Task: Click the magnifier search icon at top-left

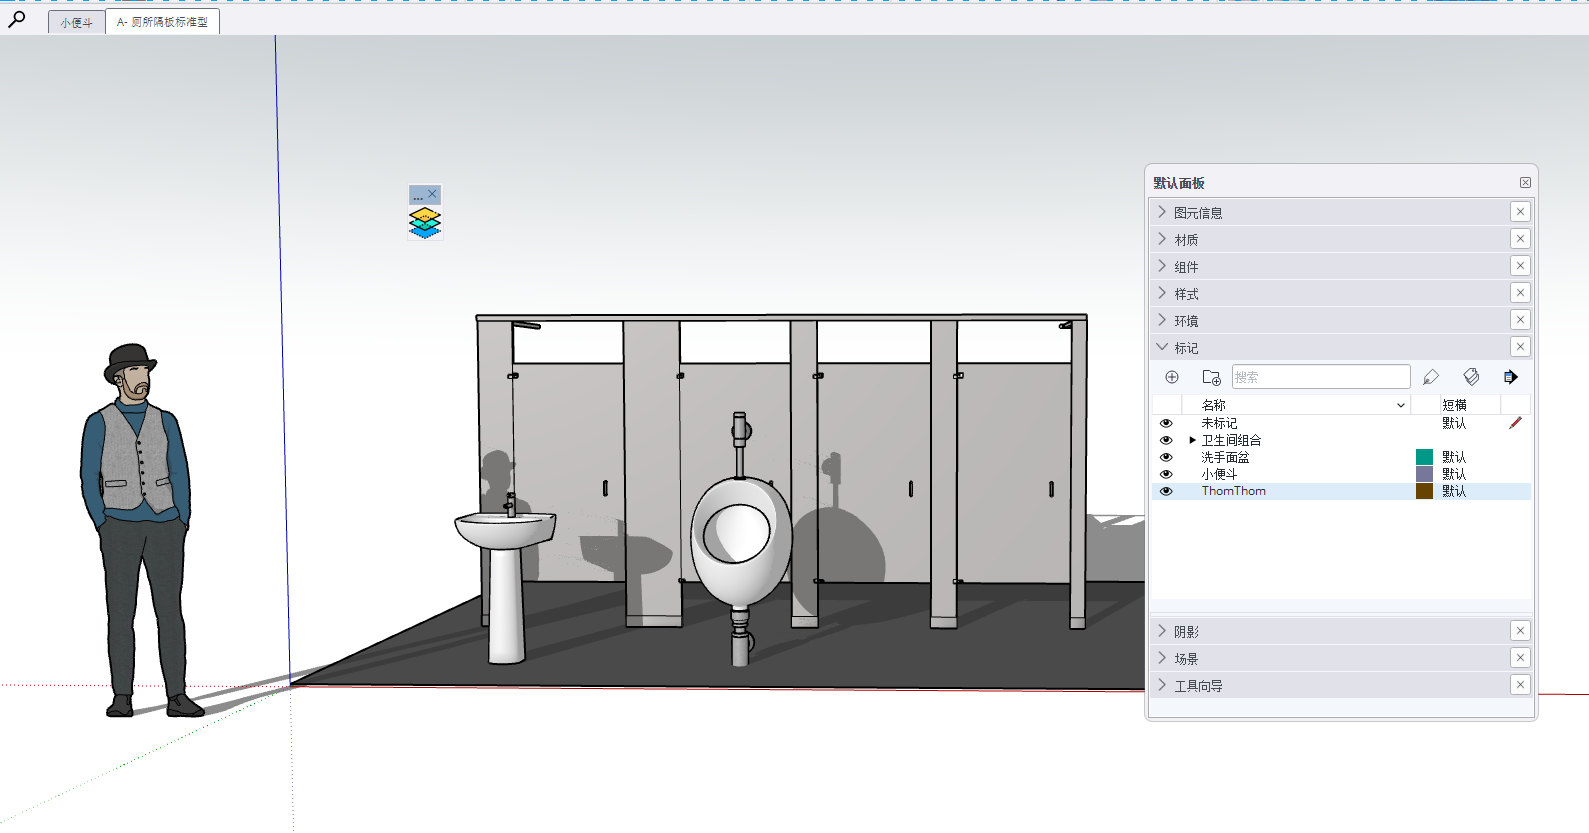Action: click(17, 18)
